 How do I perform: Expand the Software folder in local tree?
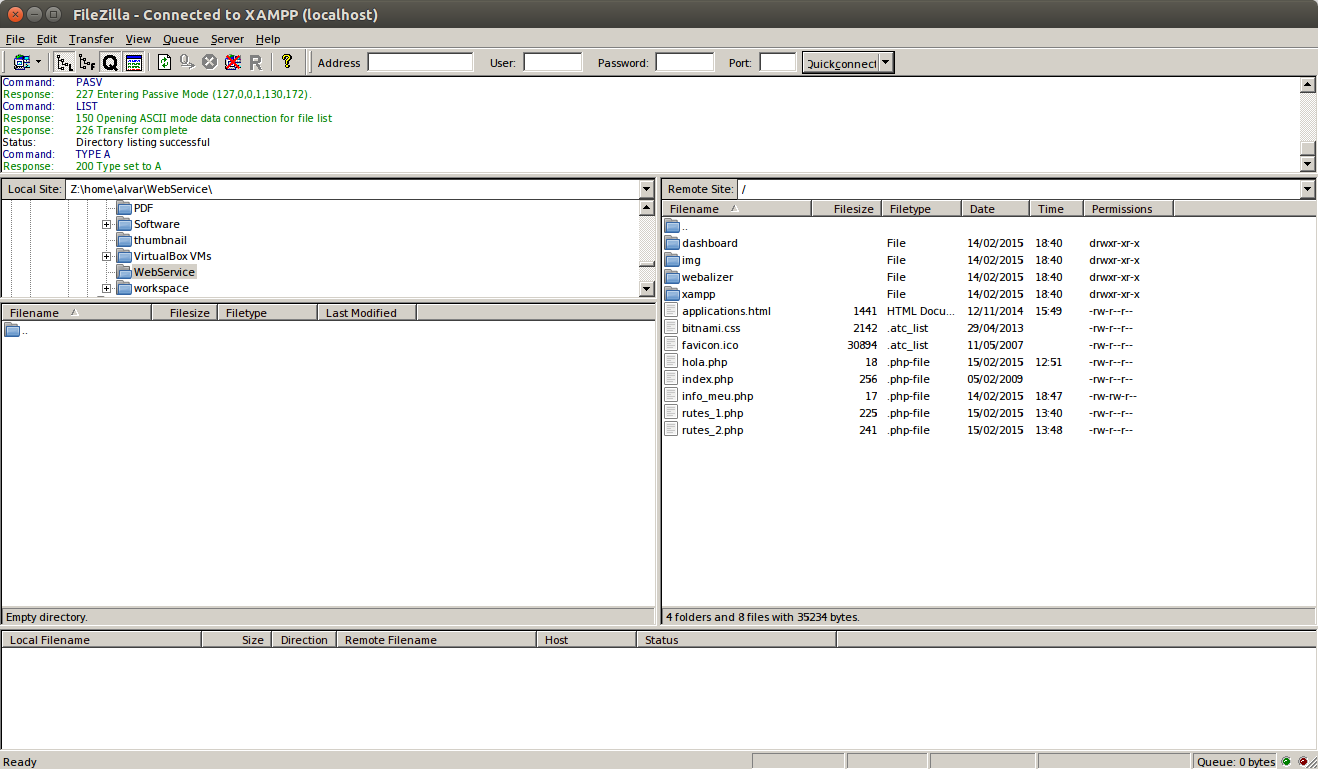pyautogui.click(x=106, y=224)
